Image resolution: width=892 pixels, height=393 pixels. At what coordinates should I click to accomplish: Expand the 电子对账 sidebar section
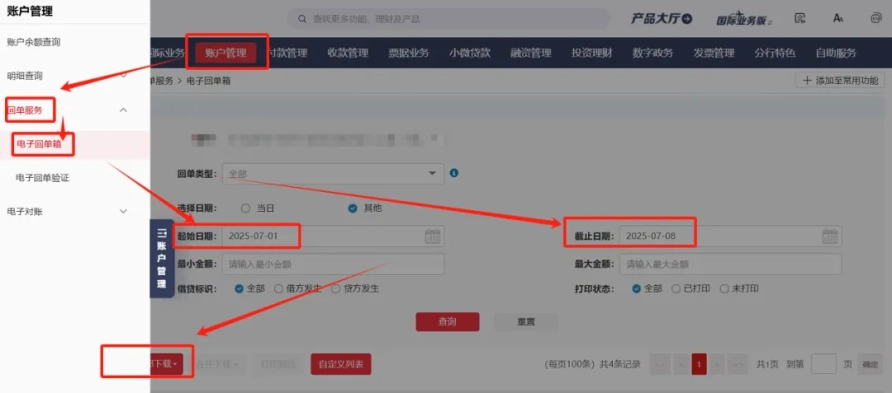click(x=123, y=212)
